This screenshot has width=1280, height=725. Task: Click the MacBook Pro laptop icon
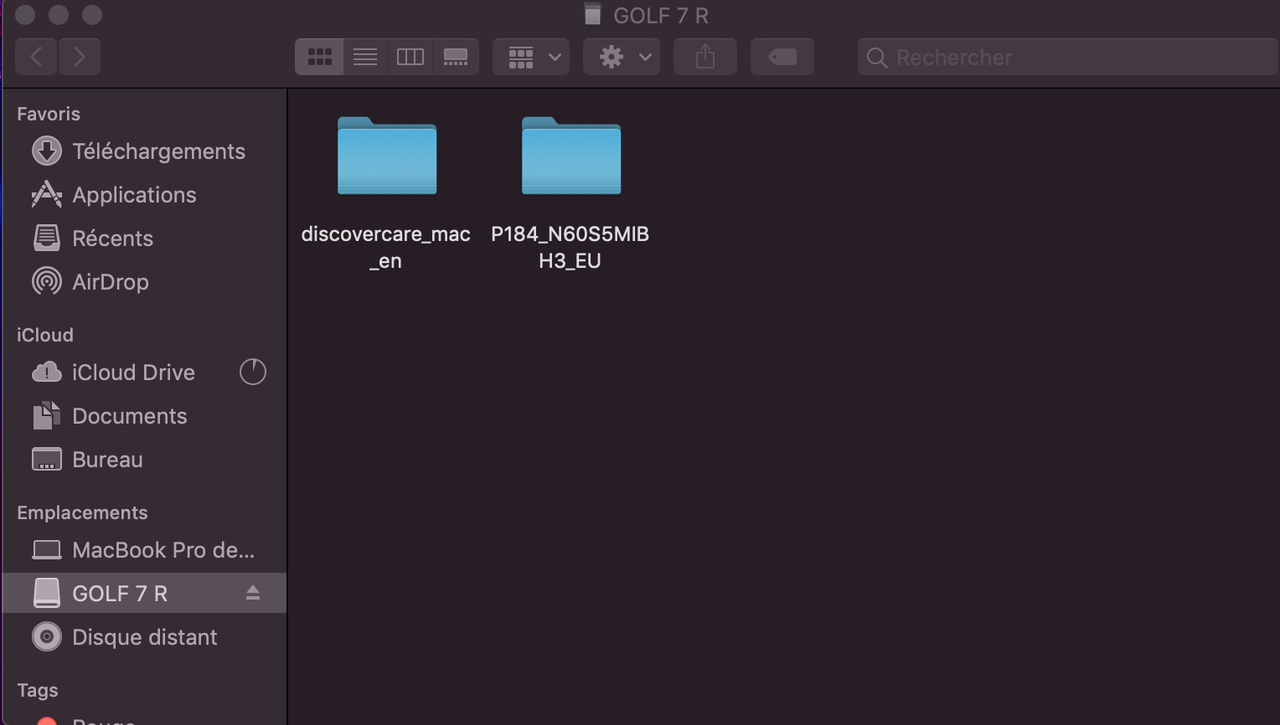point(47,550)
